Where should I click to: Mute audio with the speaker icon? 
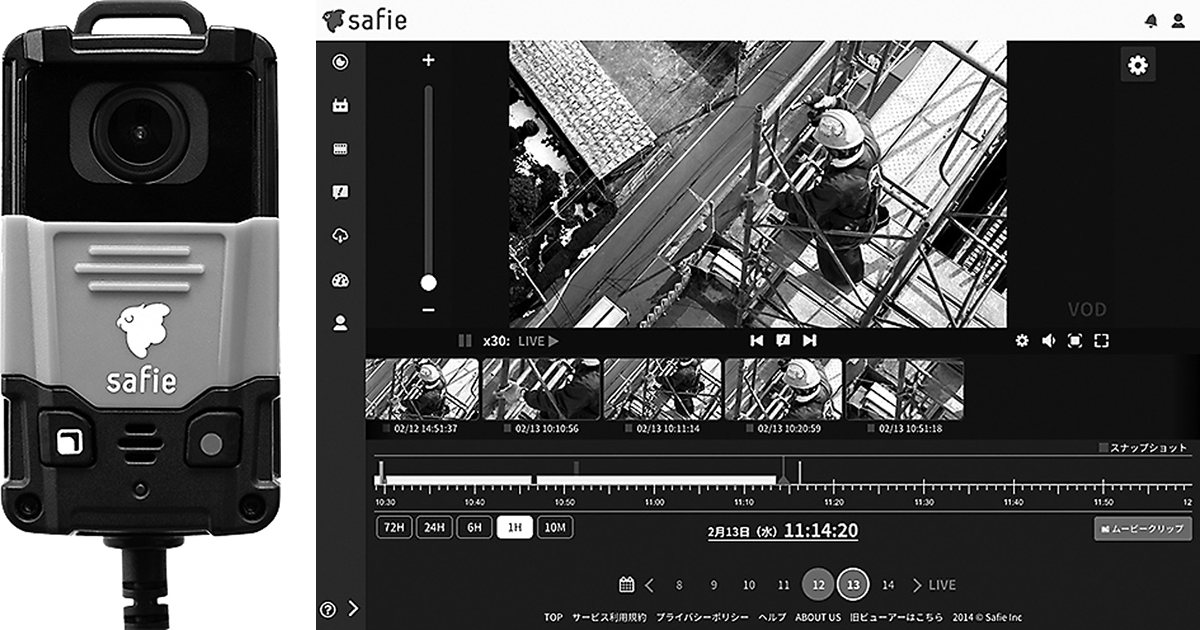[1048, 341]
